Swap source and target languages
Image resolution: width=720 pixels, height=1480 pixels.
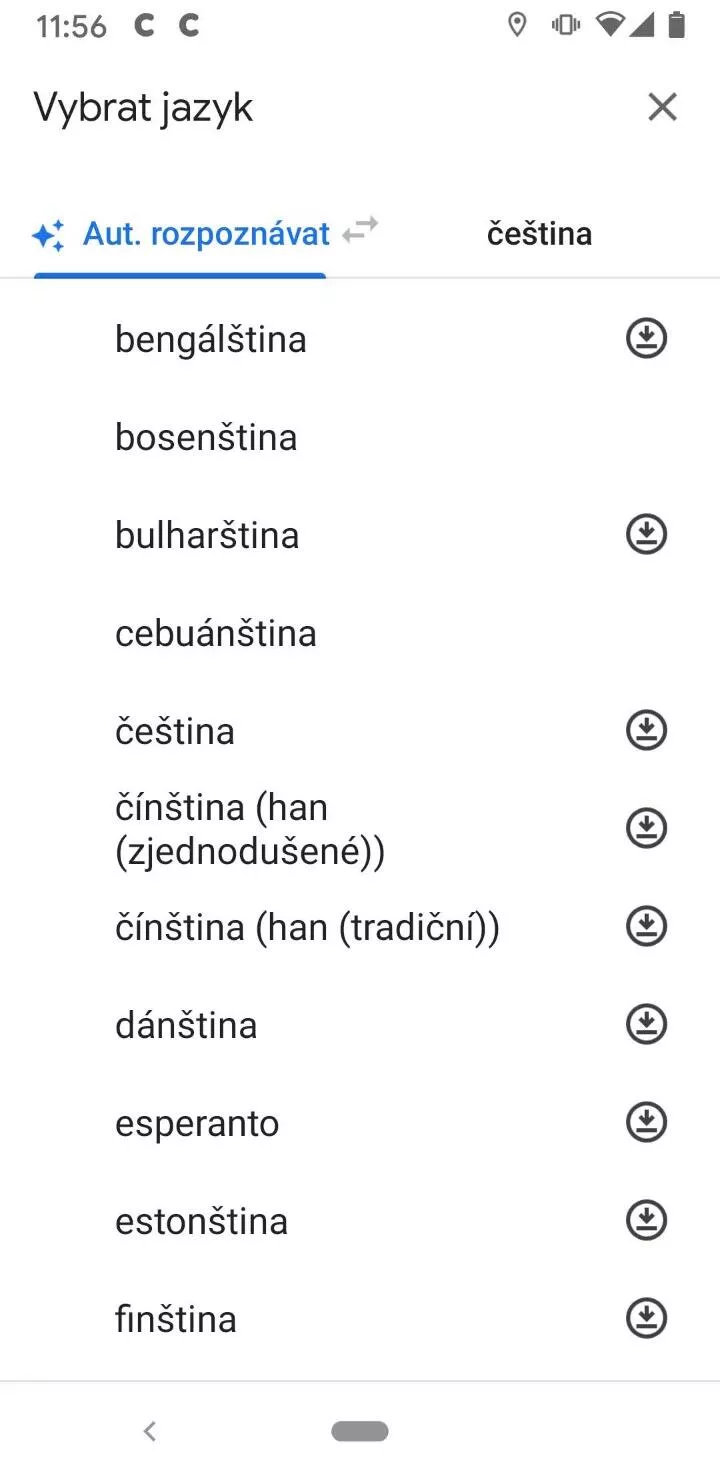[360, 230]
